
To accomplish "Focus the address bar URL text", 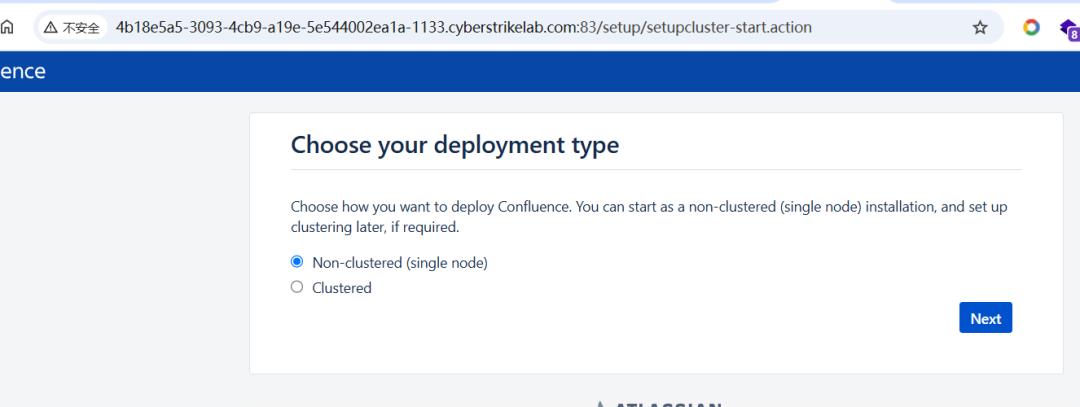I will tap(464, 28).
